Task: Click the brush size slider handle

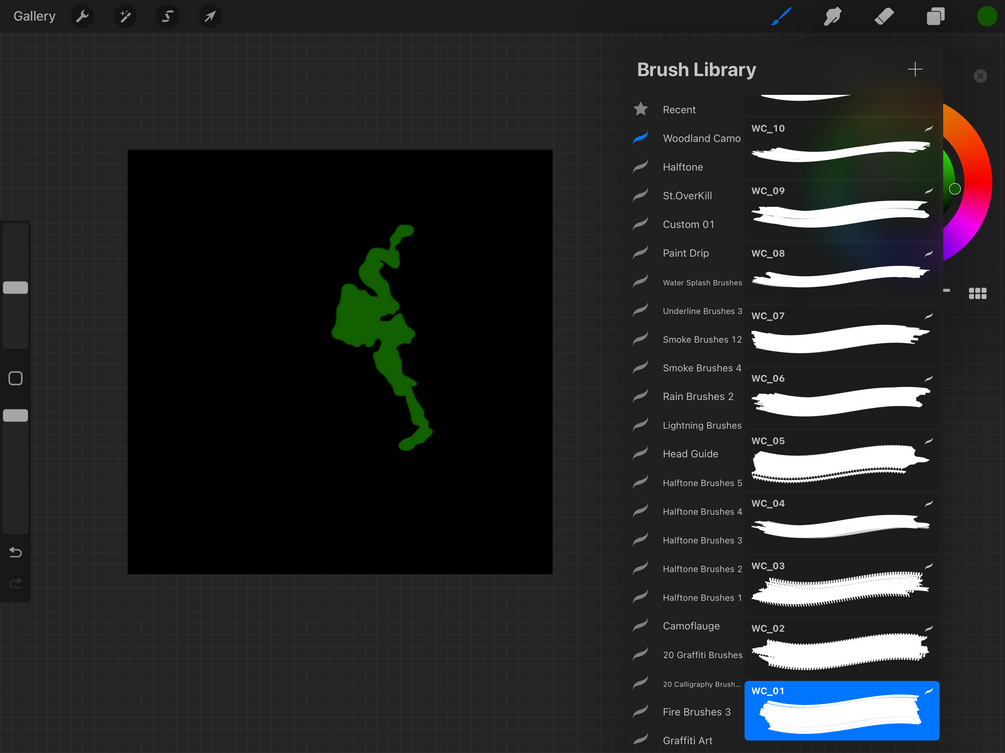Action: [x=15, y=288]
